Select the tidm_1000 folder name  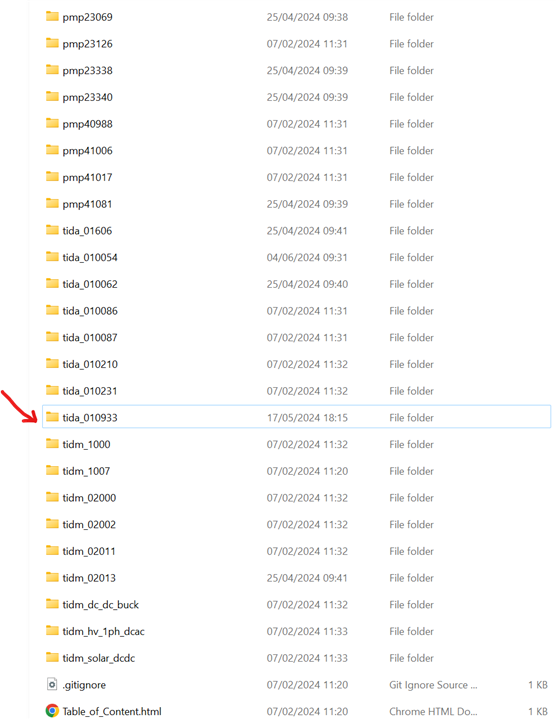click(86, 444)
